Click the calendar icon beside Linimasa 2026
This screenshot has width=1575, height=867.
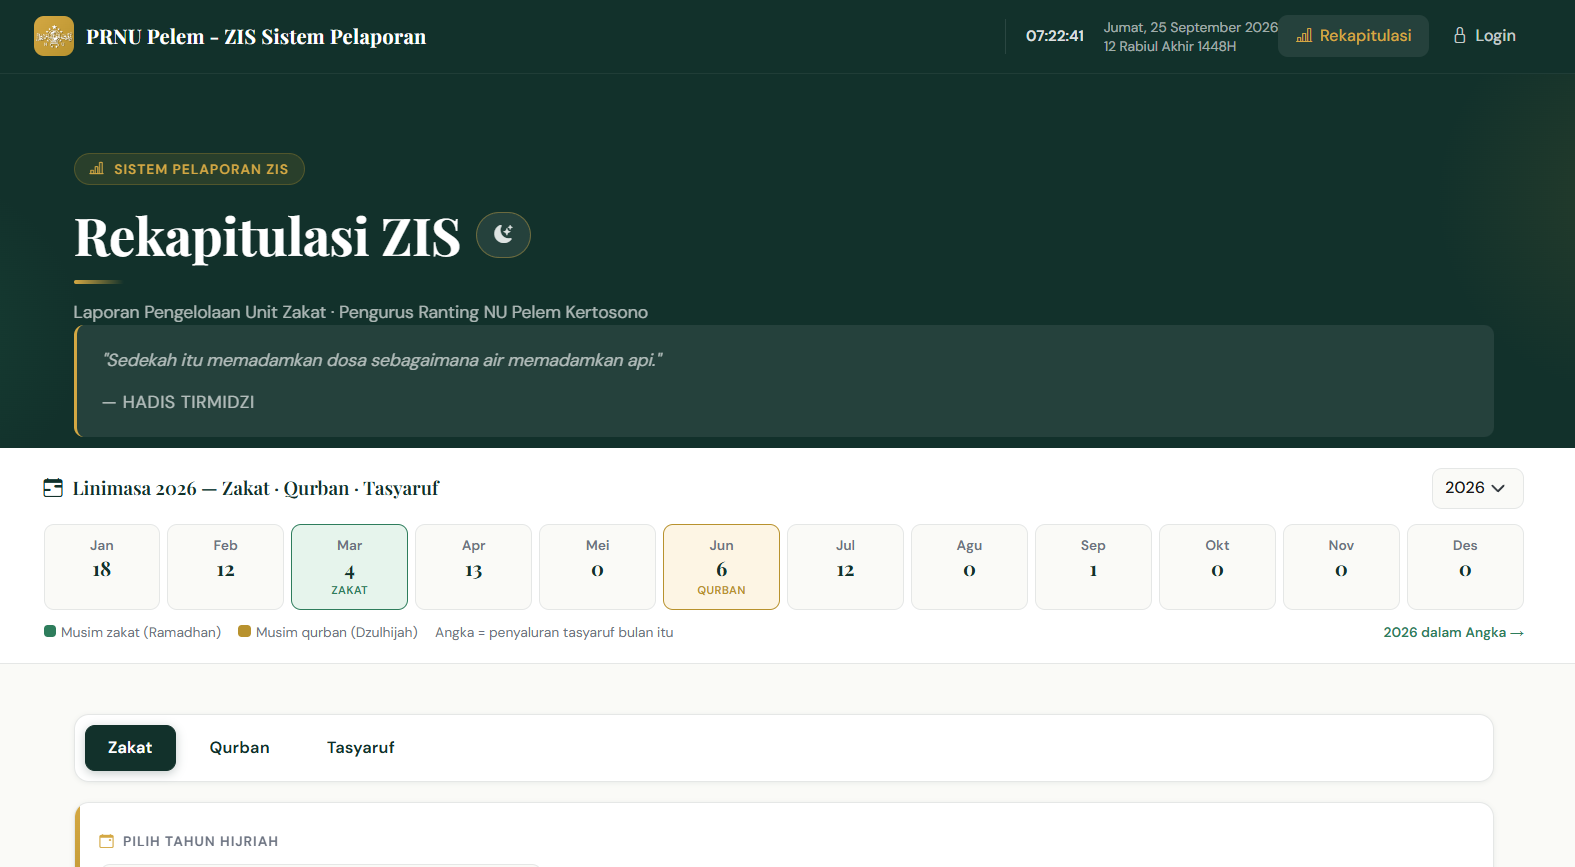53,488
